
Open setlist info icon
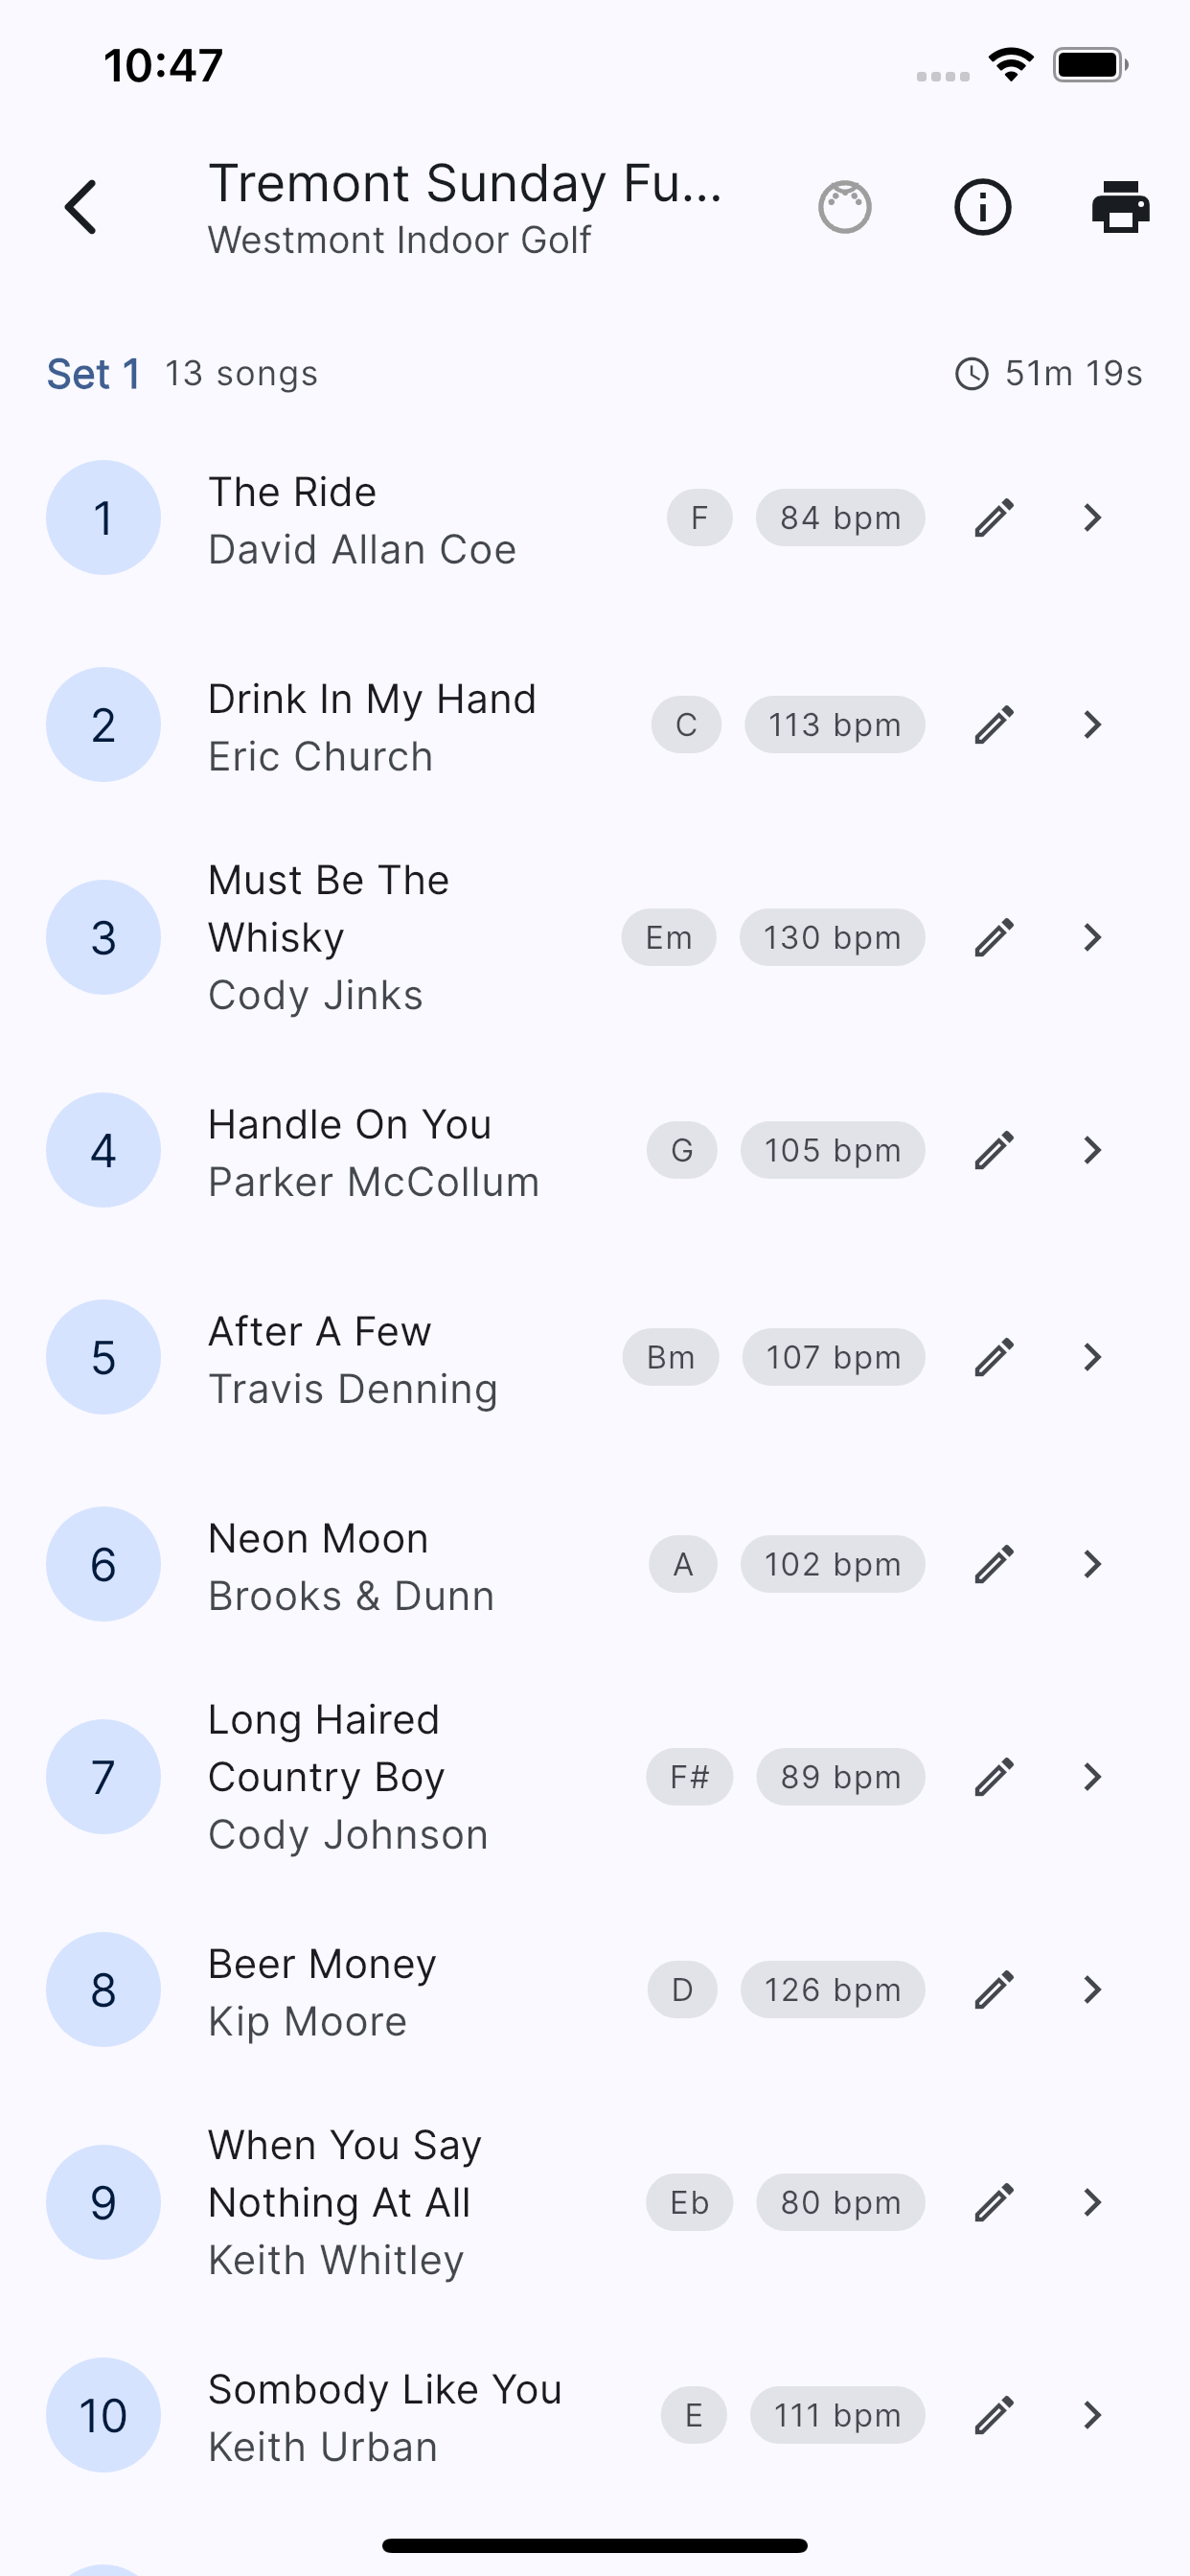pos(983,207)
